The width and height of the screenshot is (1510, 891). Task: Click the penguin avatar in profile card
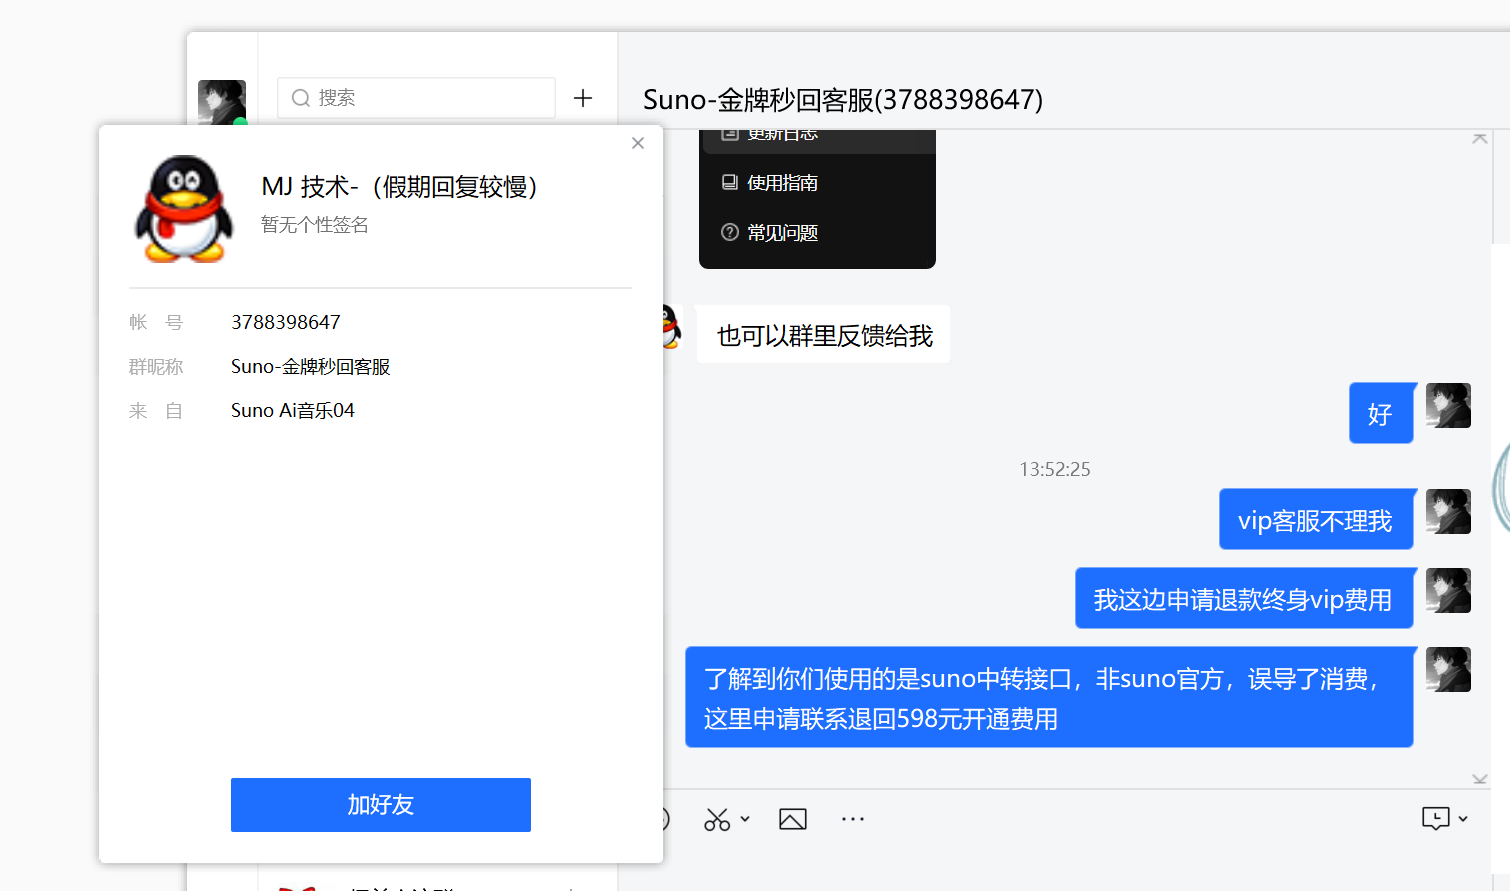tap(184, 209)
